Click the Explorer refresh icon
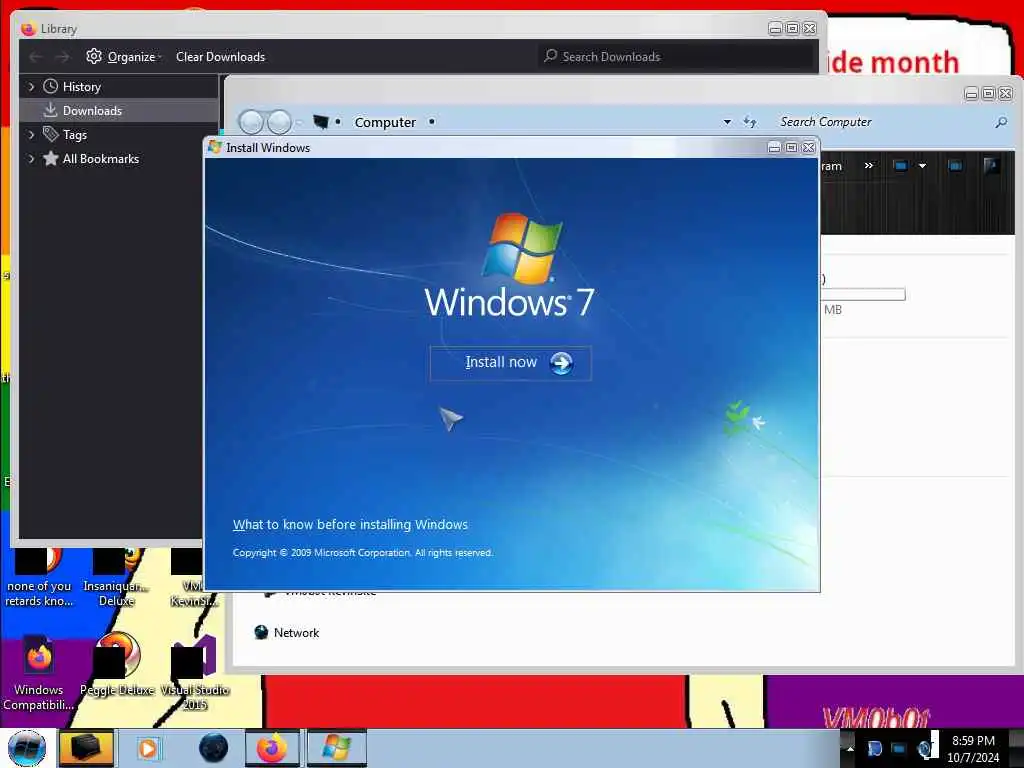The image size is (1024, 768). pos(750,122)
